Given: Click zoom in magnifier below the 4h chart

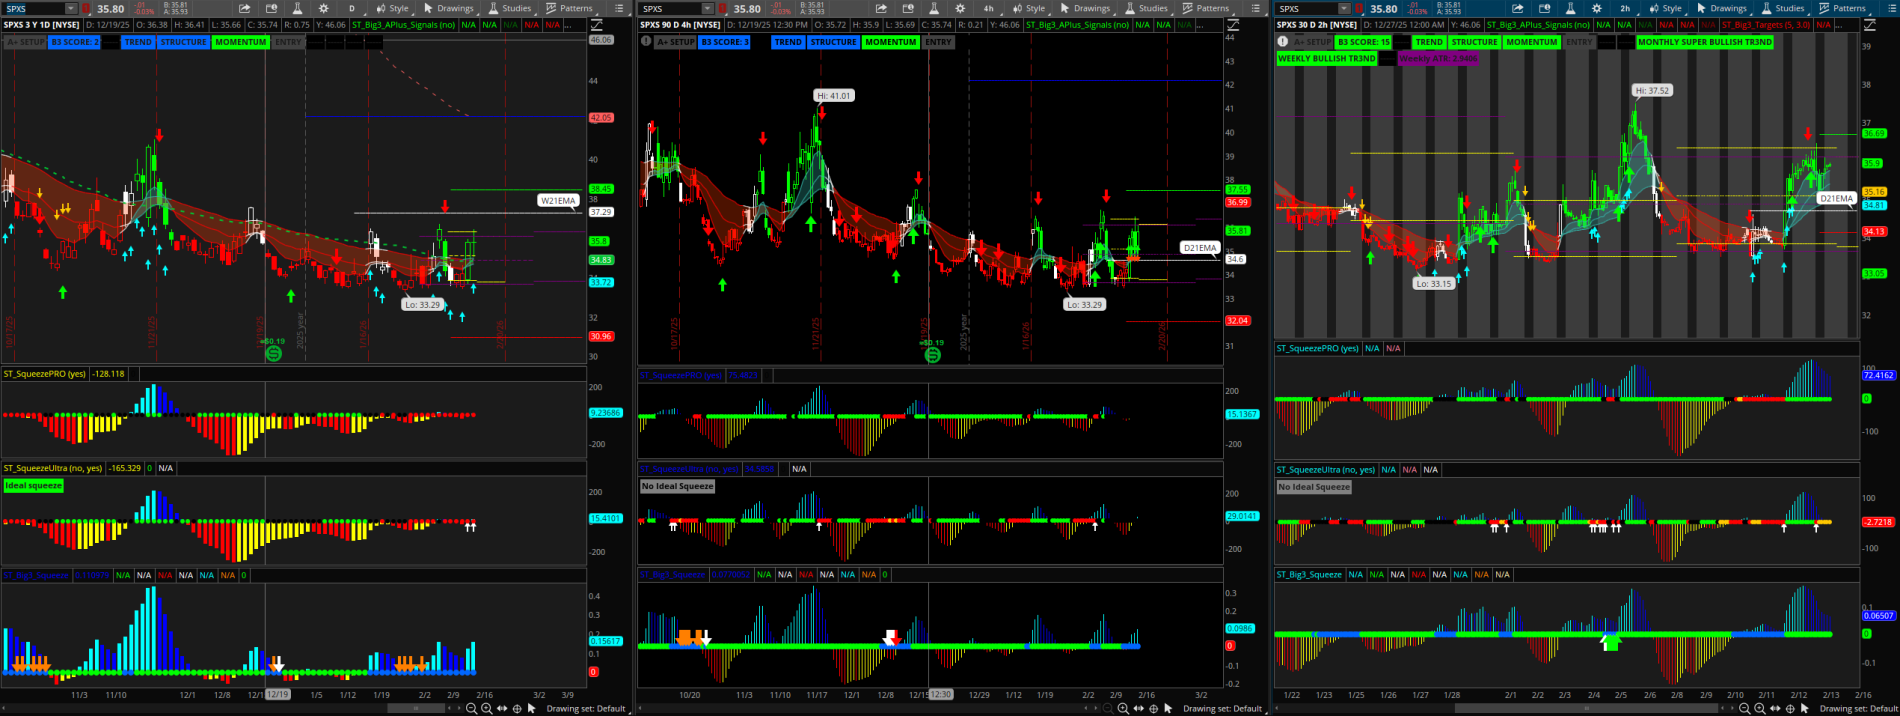Looking at the screenshot, I should 1123,708.
